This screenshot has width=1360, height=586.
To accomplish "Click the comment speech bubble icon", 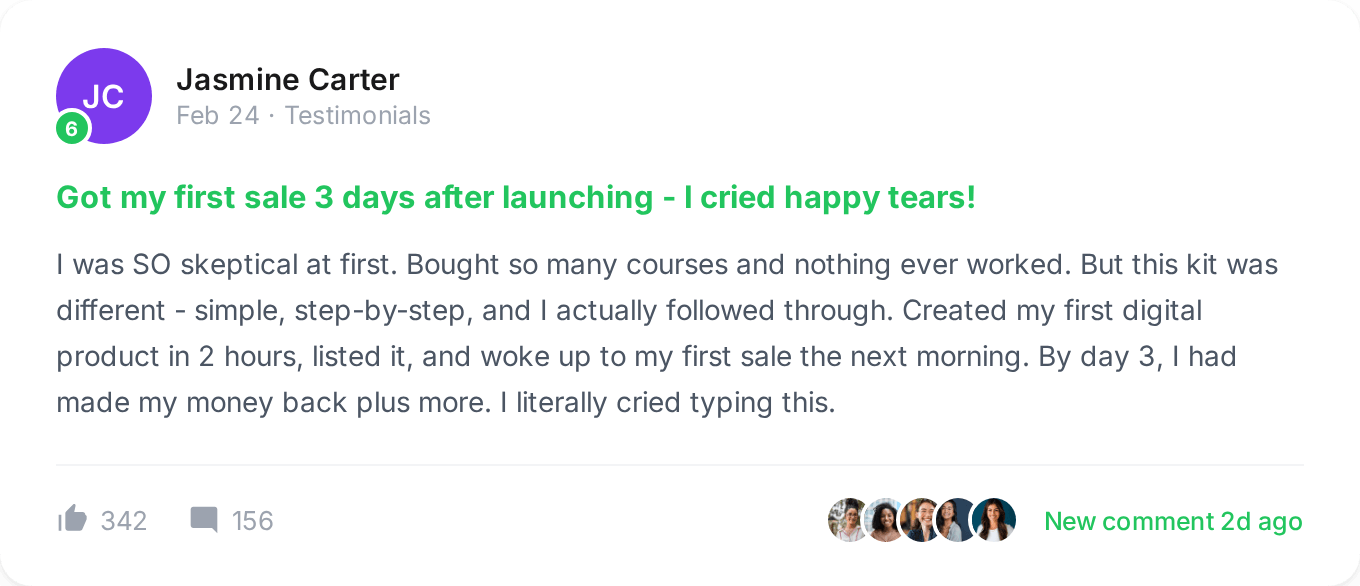I will [x=204, y=520].
